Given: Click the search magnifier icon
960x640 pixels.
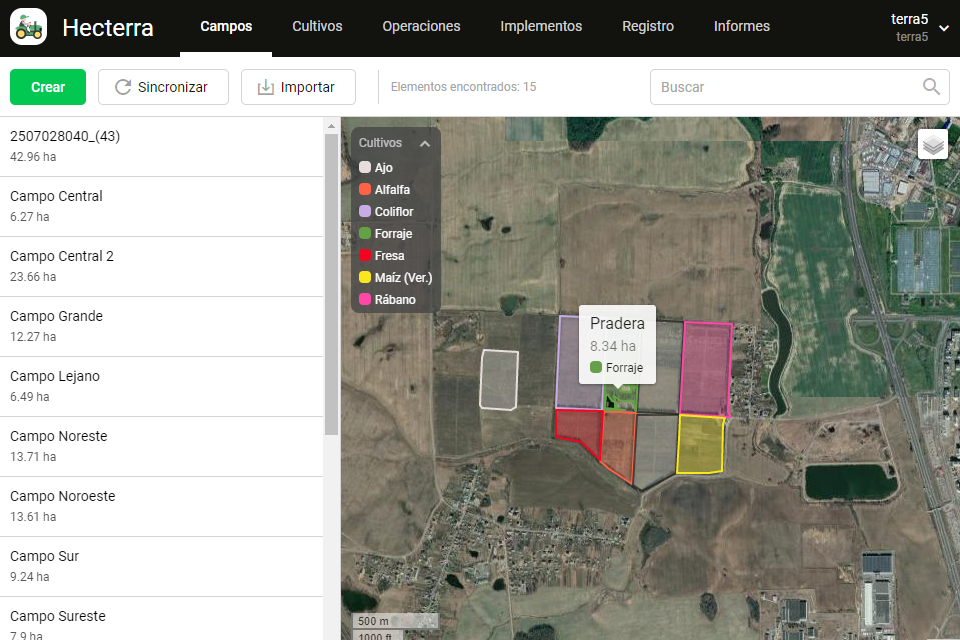Looking at the screenshot, I should pos(931,87).
